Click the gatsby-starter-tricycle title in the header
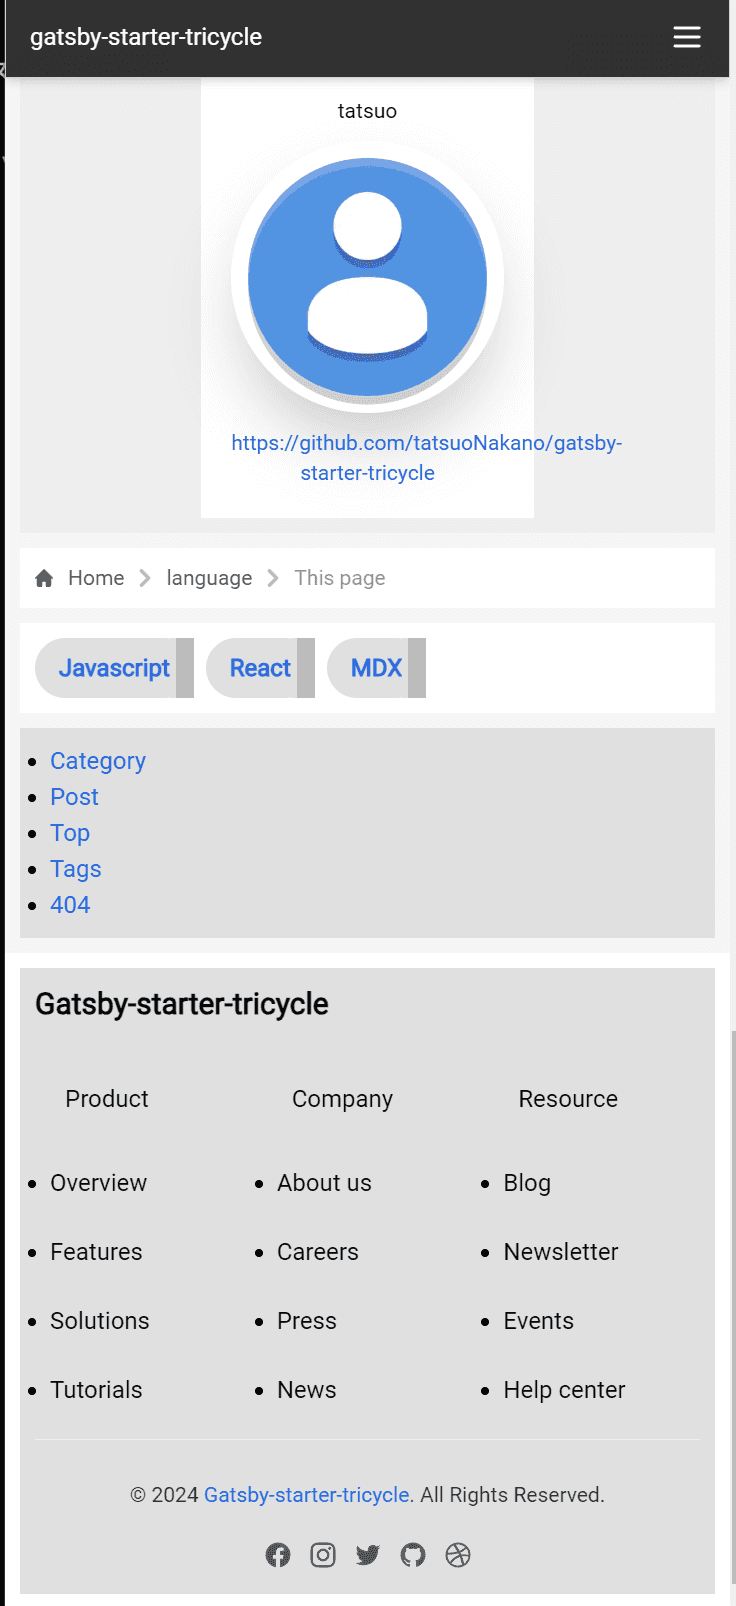The height and width of the screenshot is (1606, 736). pos(146,37)
